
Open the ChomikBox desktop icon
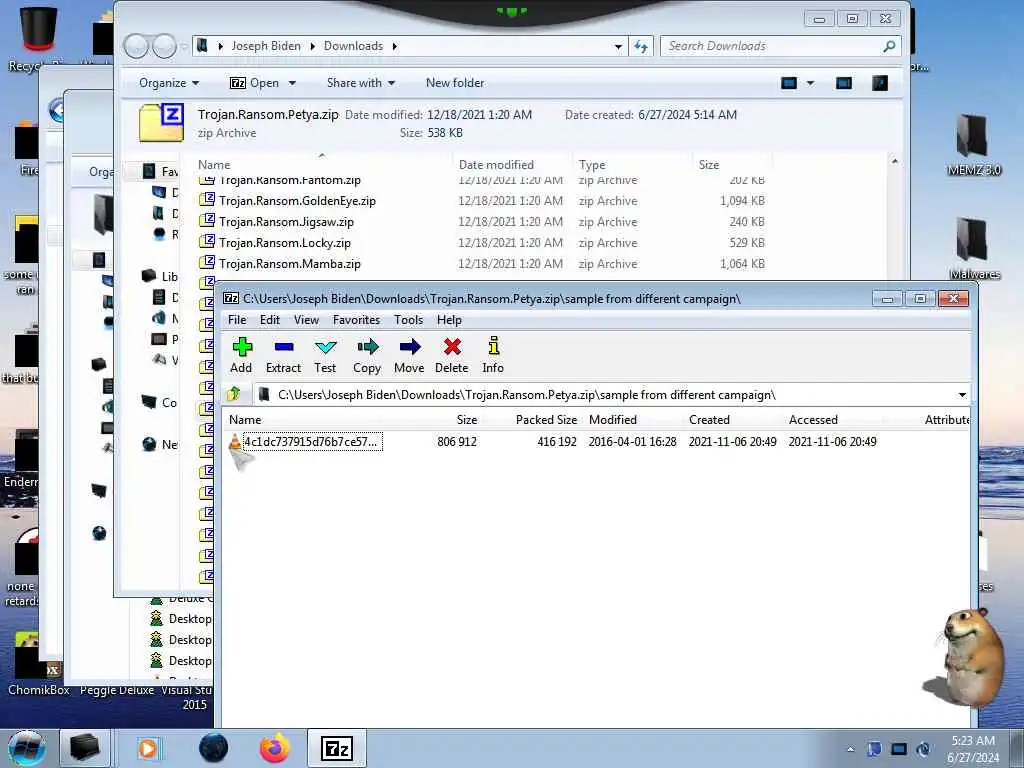point(38,663)
